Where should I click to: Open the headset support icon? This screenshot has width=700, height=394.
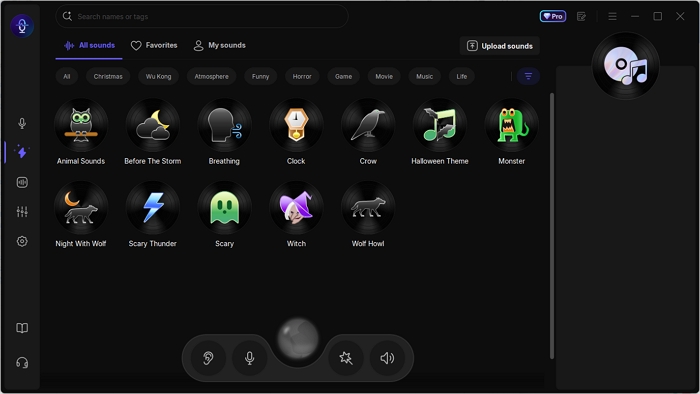pos(22,362)
